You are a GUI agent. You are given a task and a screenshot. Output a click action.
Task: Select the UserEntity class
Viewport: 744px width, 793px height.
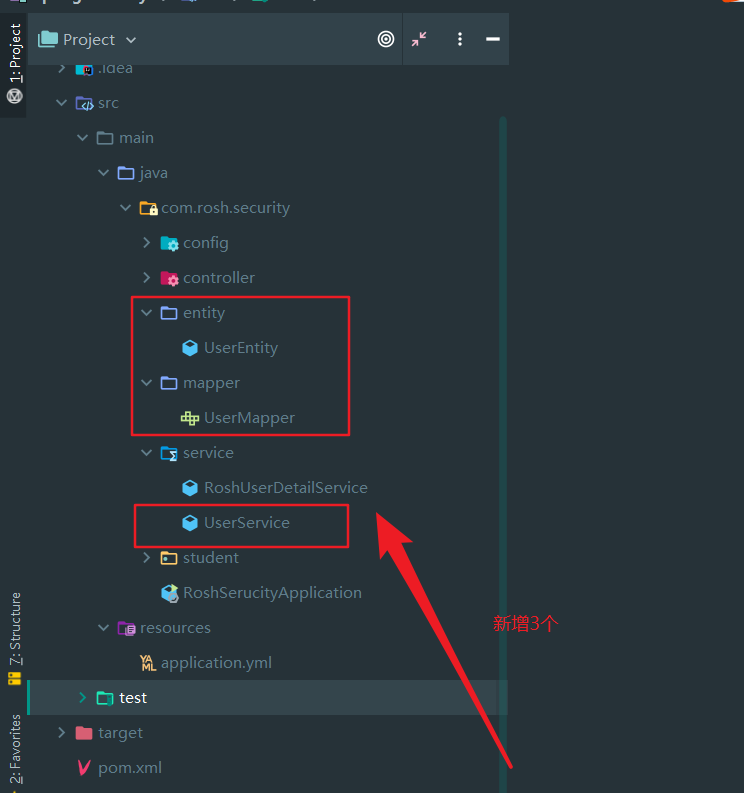pyautogui.click(x=241, y=348)
